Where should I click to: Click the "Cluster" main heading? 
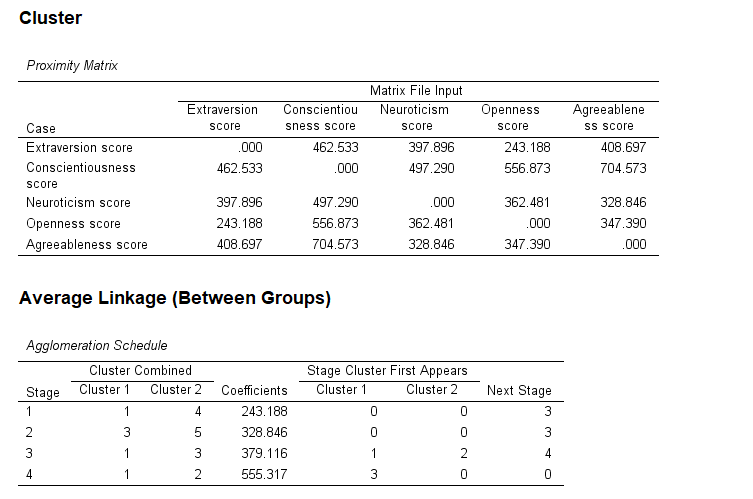coord(50,18)
